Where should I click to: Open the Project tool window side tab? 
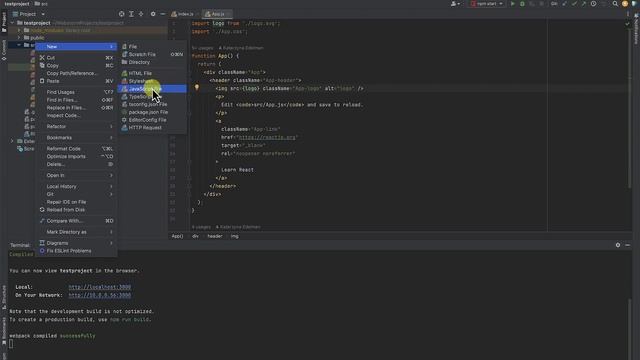4,22
